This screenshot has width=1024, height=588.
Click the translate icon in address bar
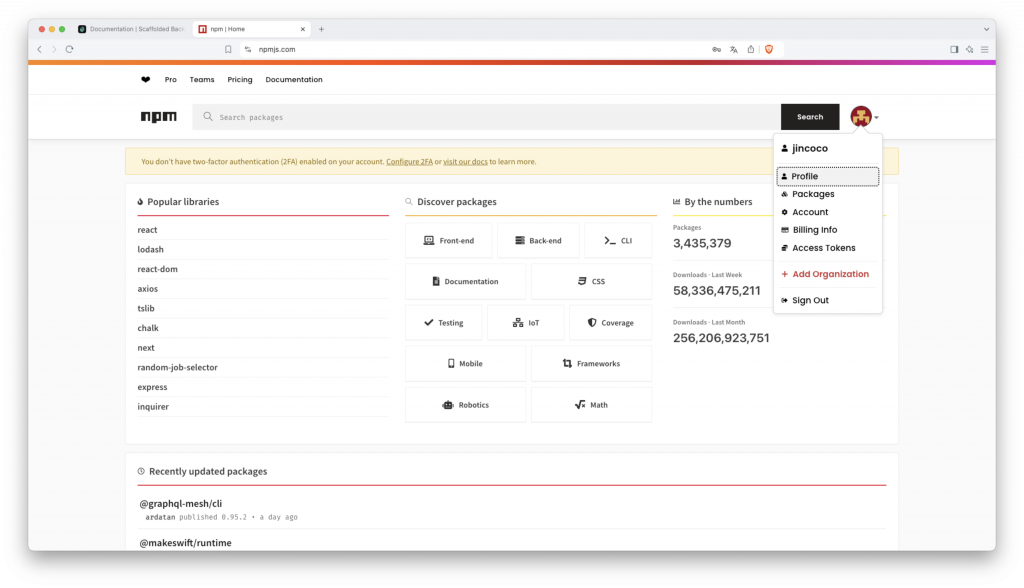tap(733, 49)
